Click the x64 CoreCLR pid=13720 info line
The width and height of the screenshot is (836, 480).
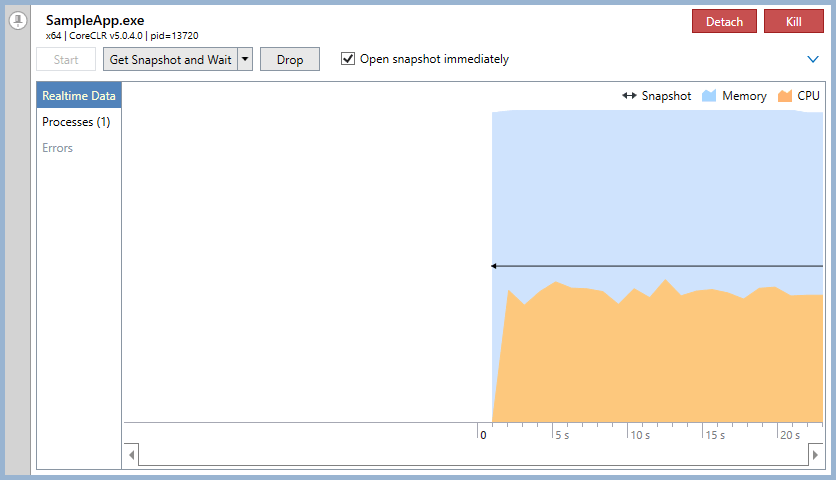coord(122,36)
